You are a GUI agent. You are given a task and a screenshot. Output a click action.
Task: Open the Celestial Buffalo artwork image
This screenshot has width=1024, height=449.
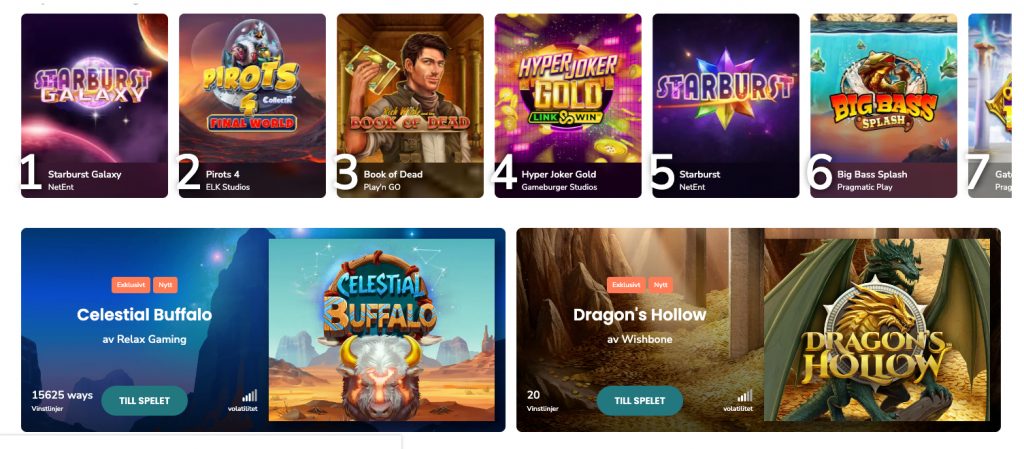[x=381, y=330]
